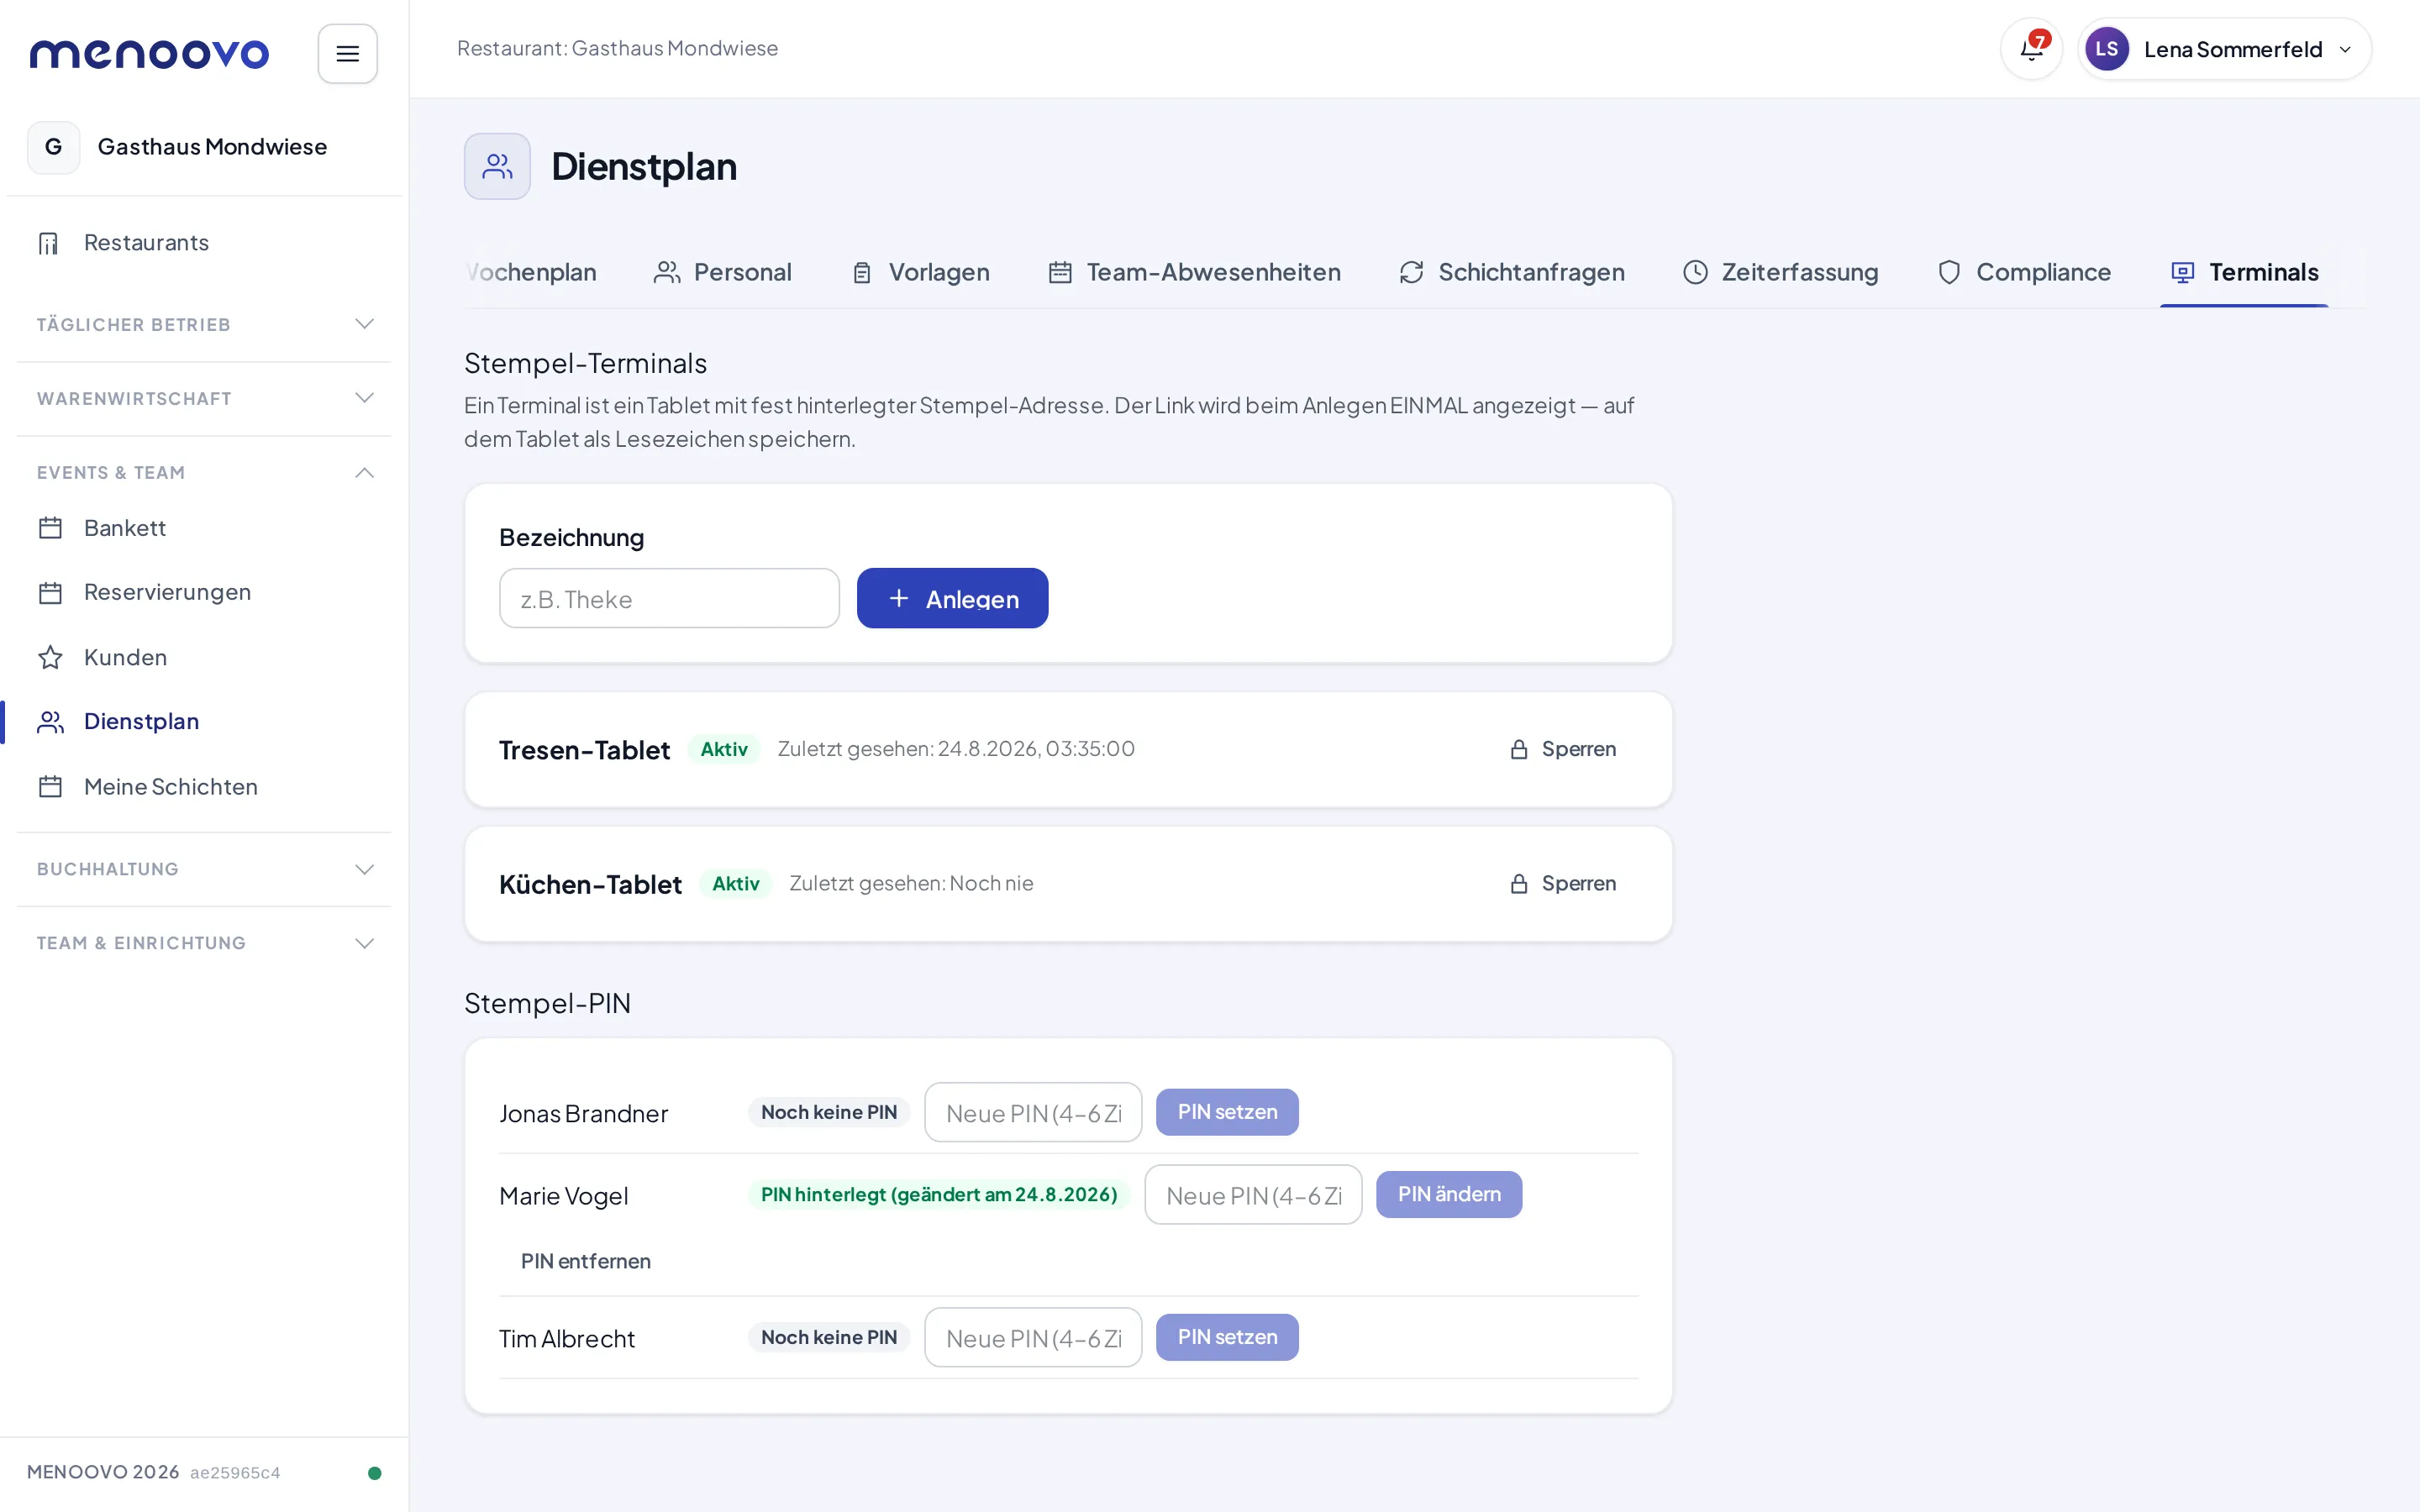Click the Meine Schichten calendar icon

point(50,787)
